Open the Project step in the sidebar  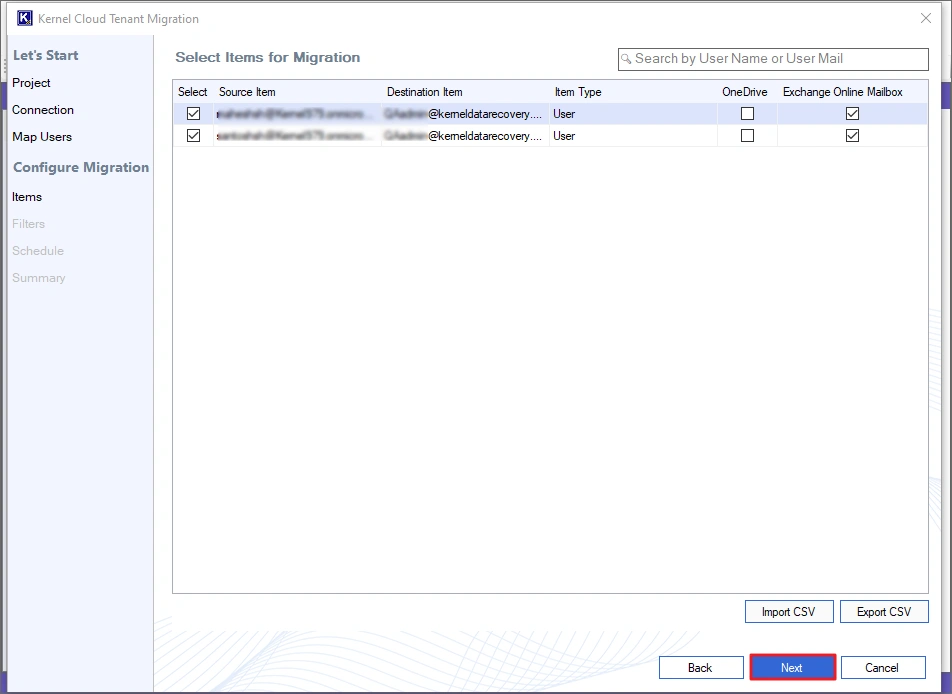[31, 82]
